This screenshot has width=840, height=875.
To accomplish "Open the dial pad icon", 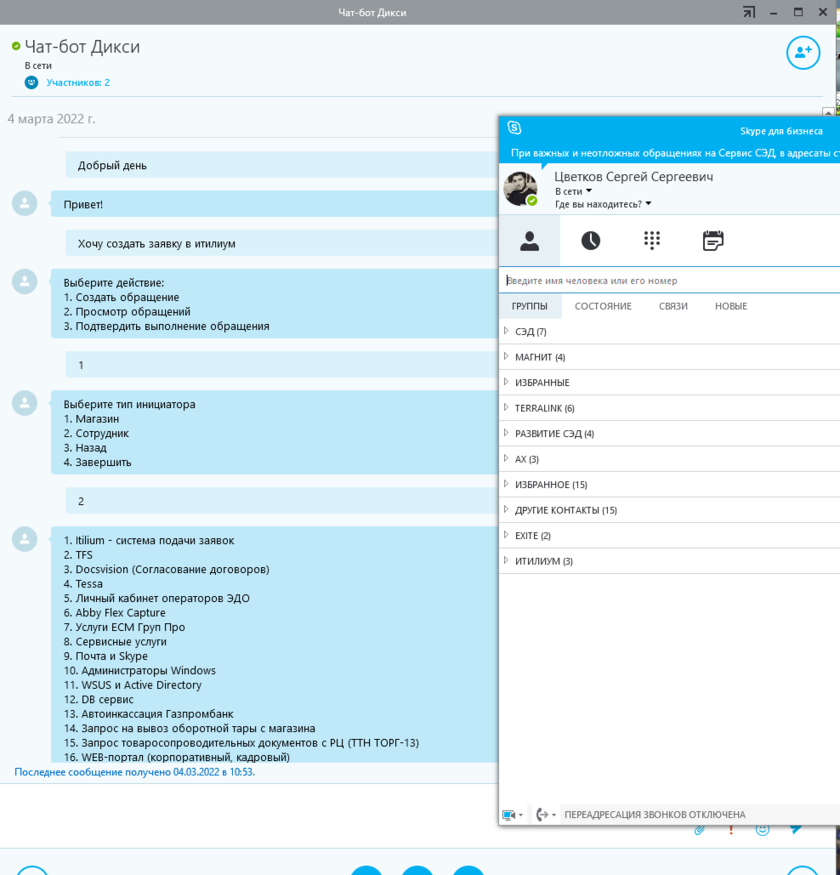I will [x=652, y=241].
